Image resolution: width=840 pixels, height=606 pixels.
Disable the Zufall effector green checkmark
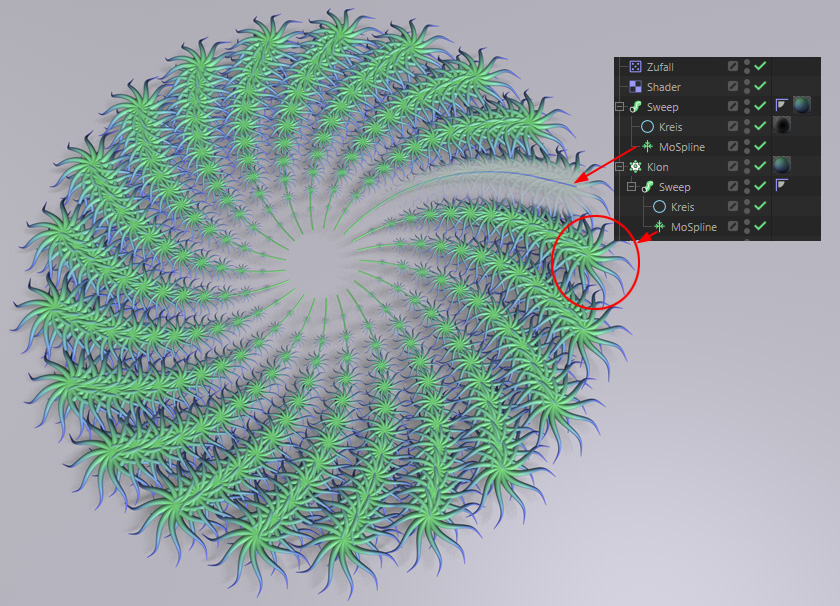pyautogui.click(x=760, y=66)
